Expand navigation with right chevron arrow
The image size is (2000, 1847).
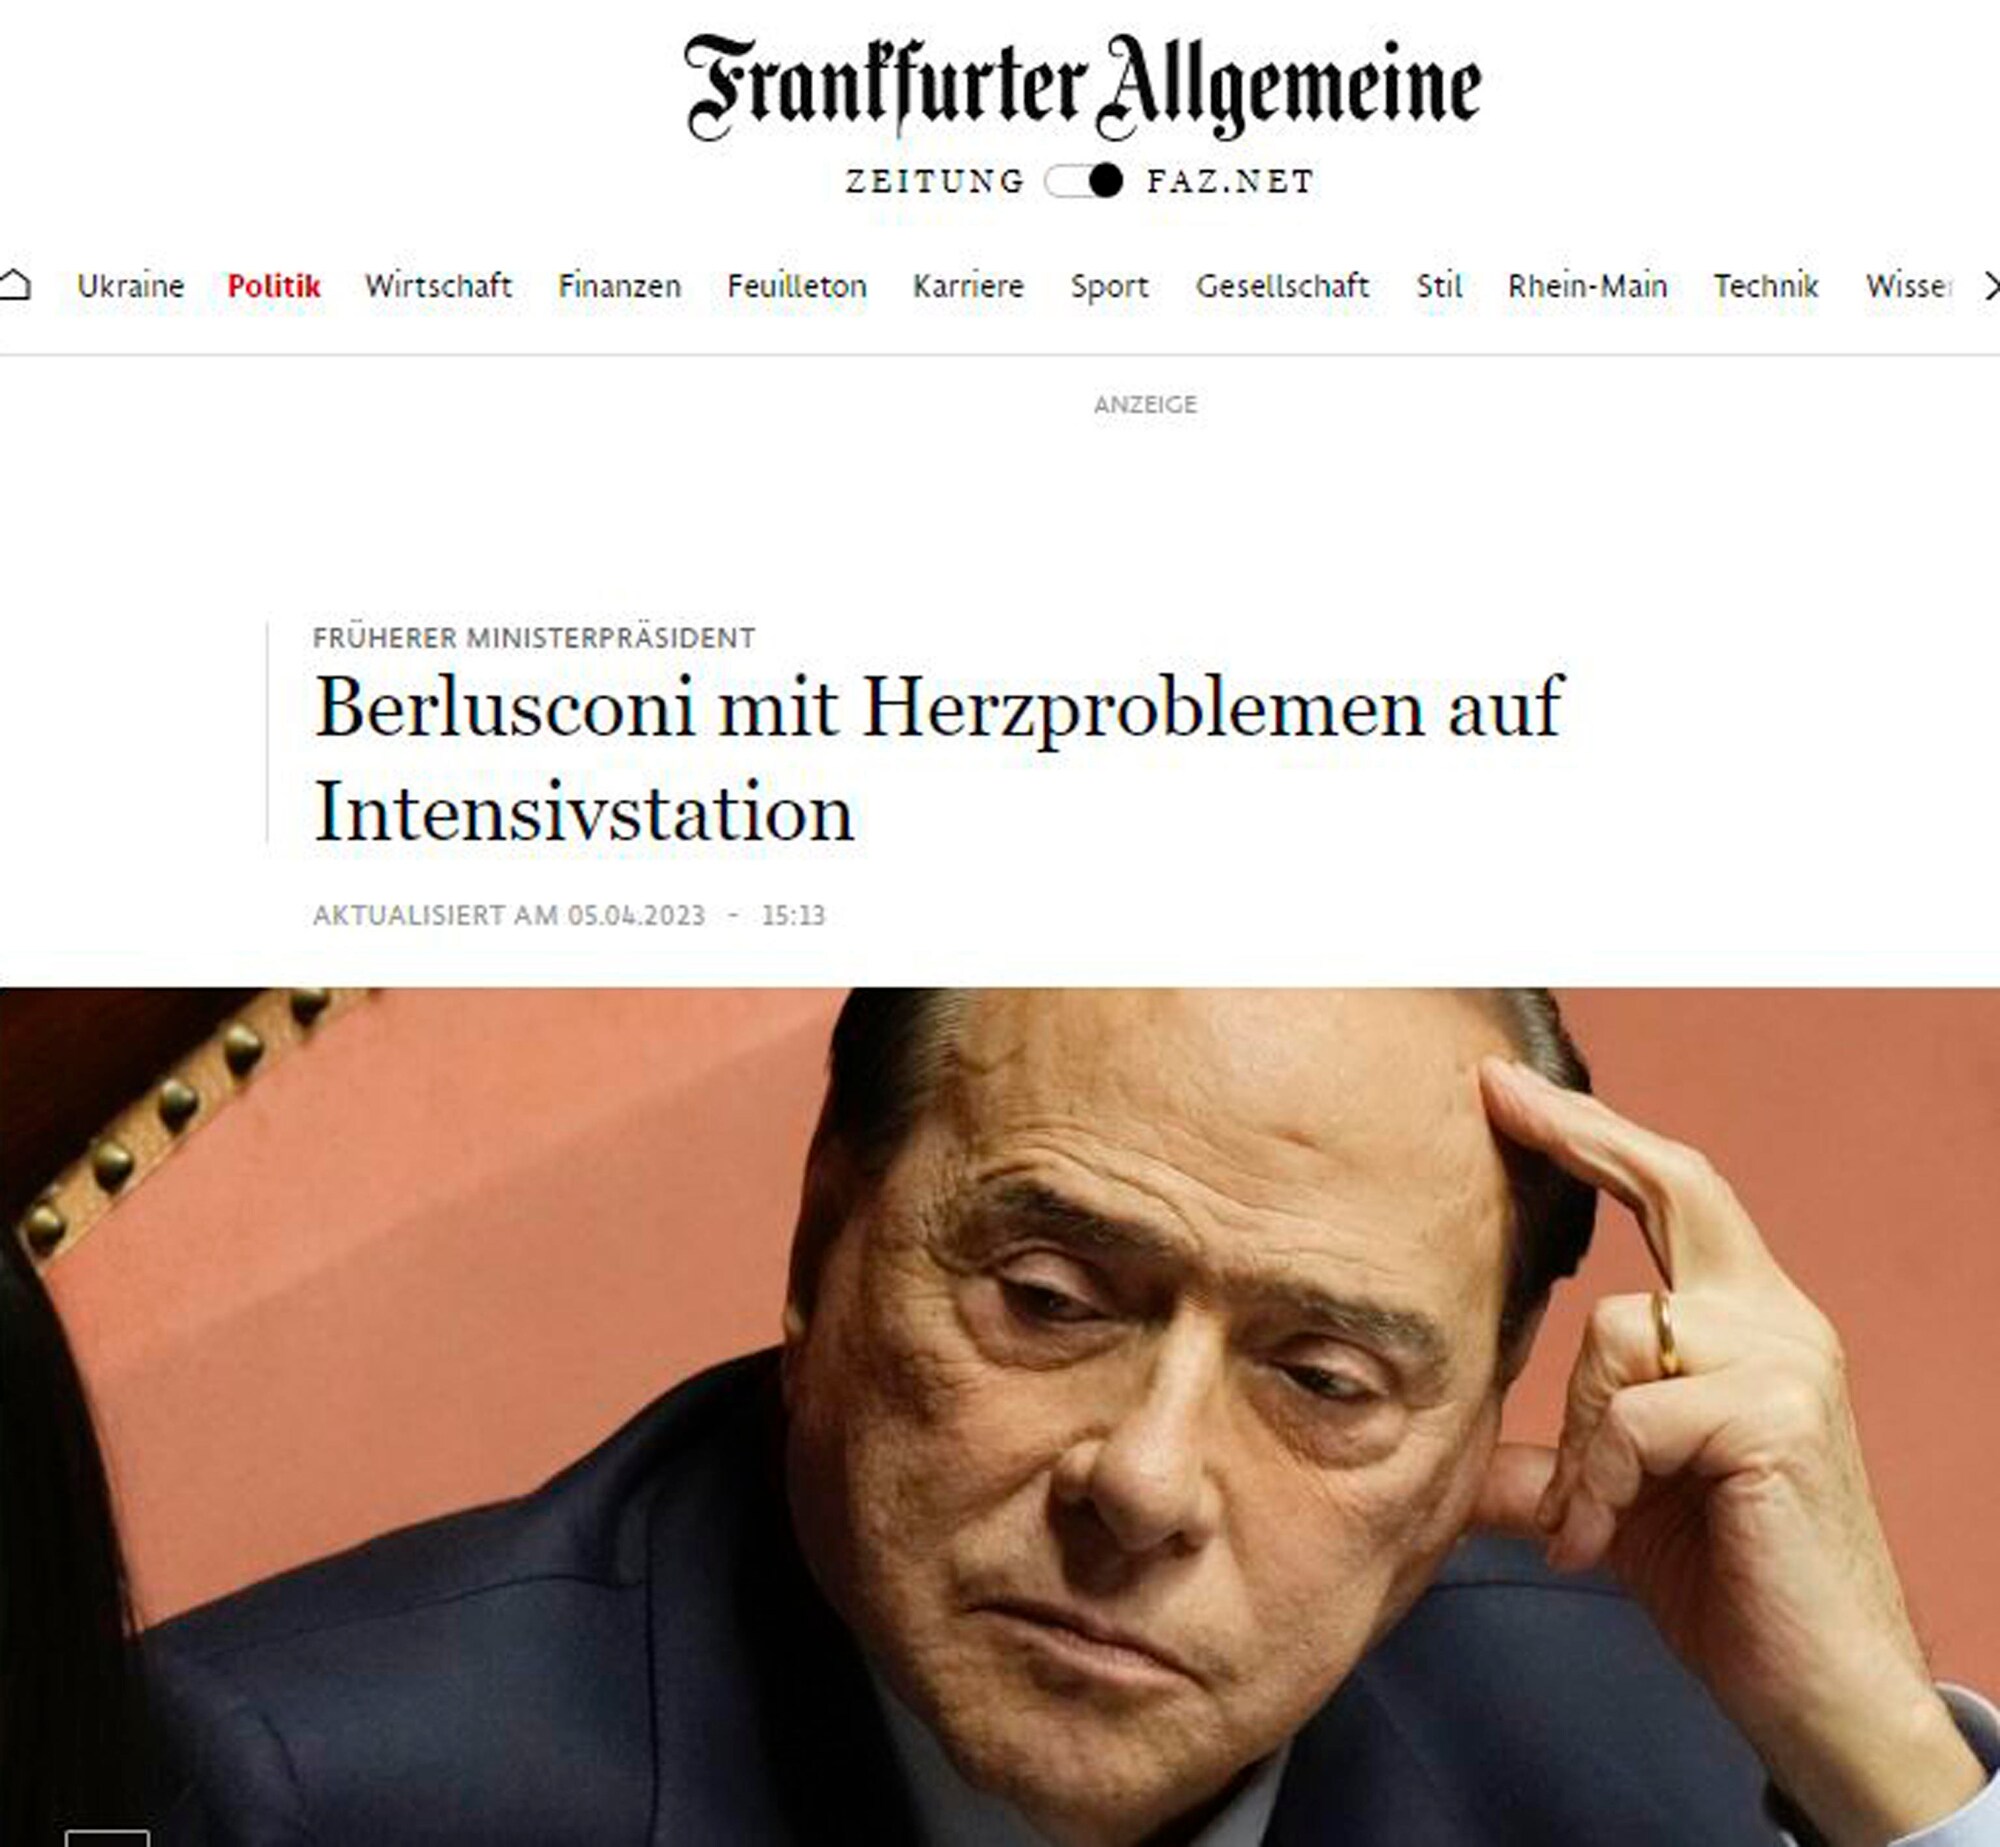pos(1988,287)
